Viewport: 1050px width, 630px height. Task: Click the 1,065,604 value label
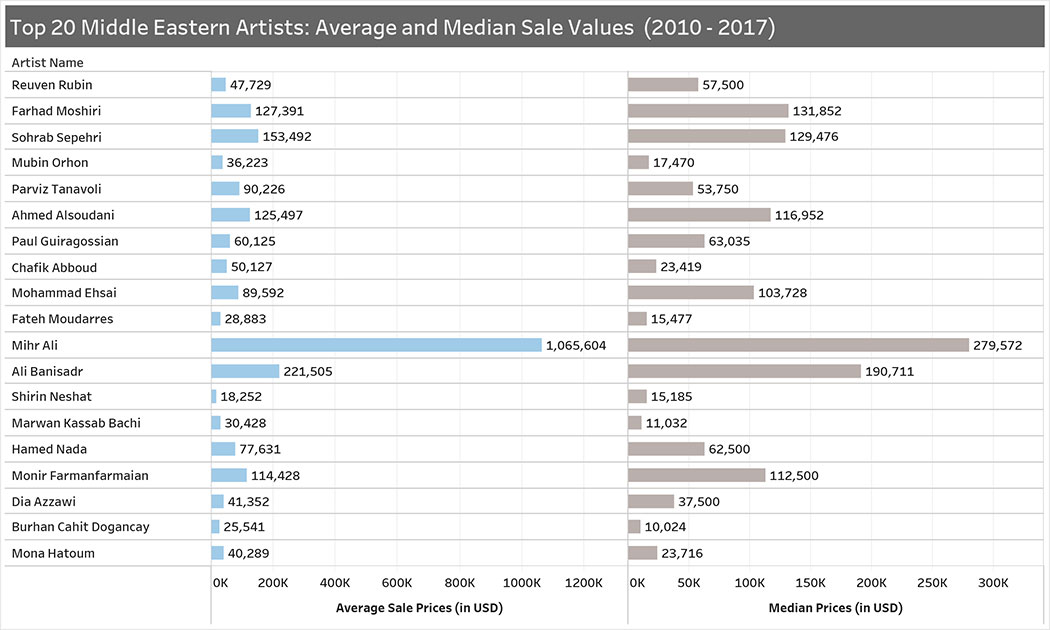pyautogui.click(x=576, y=345)
